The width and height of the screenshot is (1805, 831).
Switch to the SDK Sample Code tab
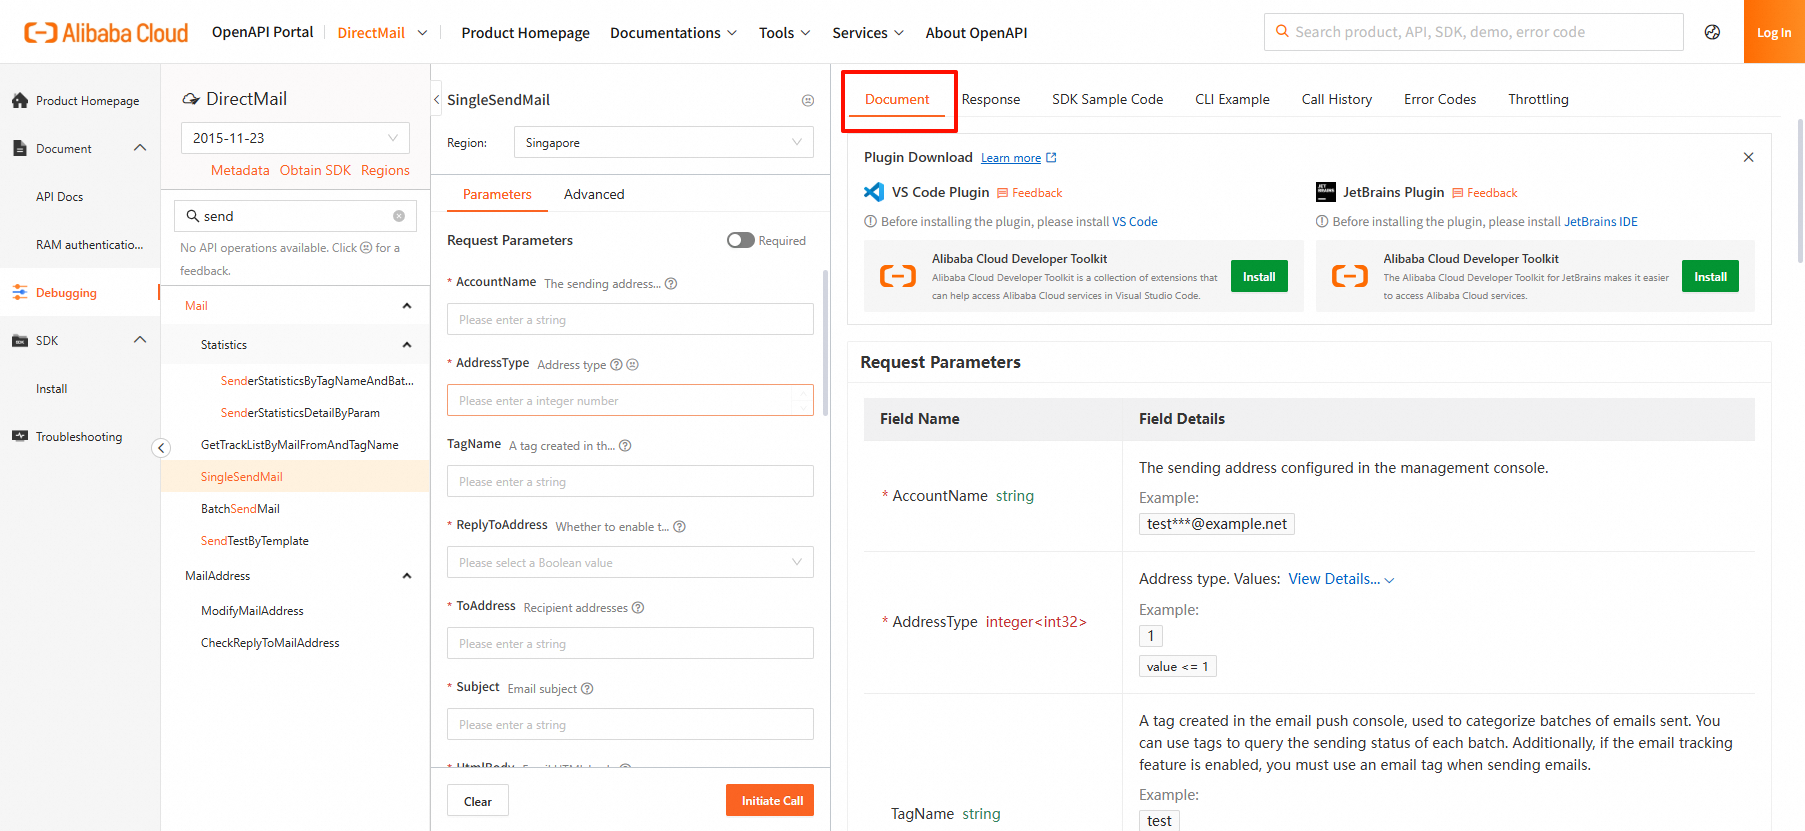coord(1107,99)
